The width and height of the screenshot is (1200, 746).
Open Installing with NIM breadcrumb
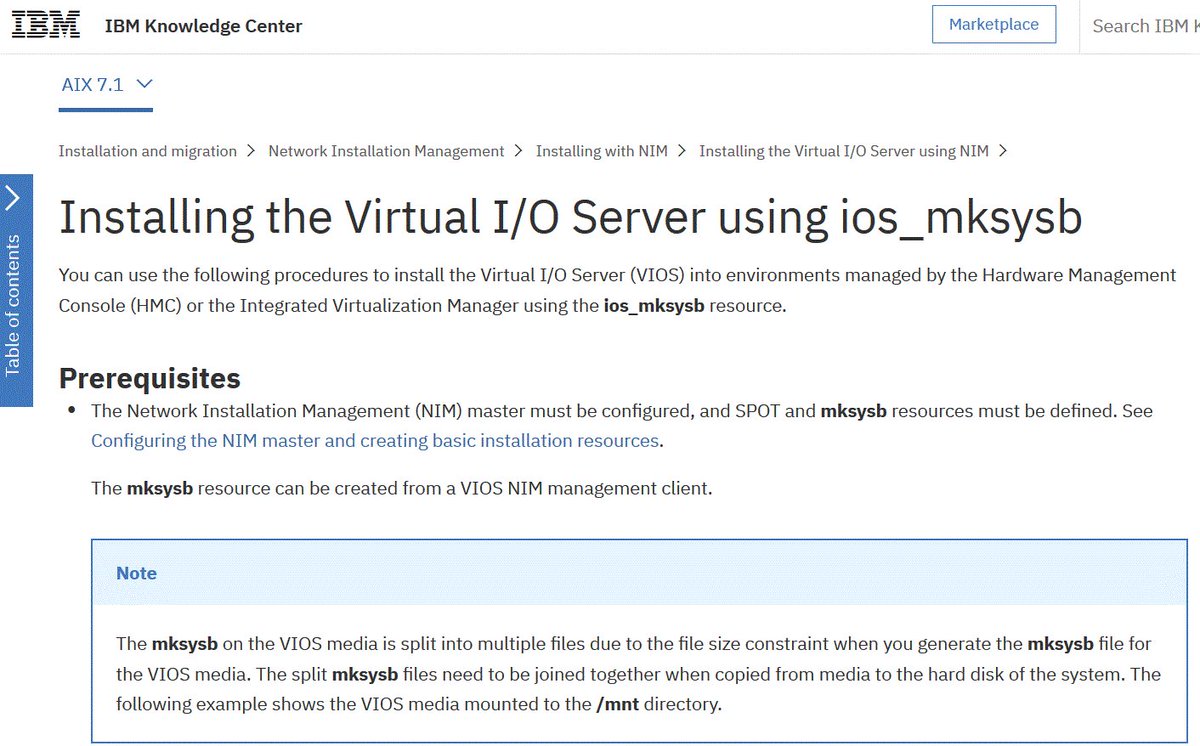[x=601, y=151]
